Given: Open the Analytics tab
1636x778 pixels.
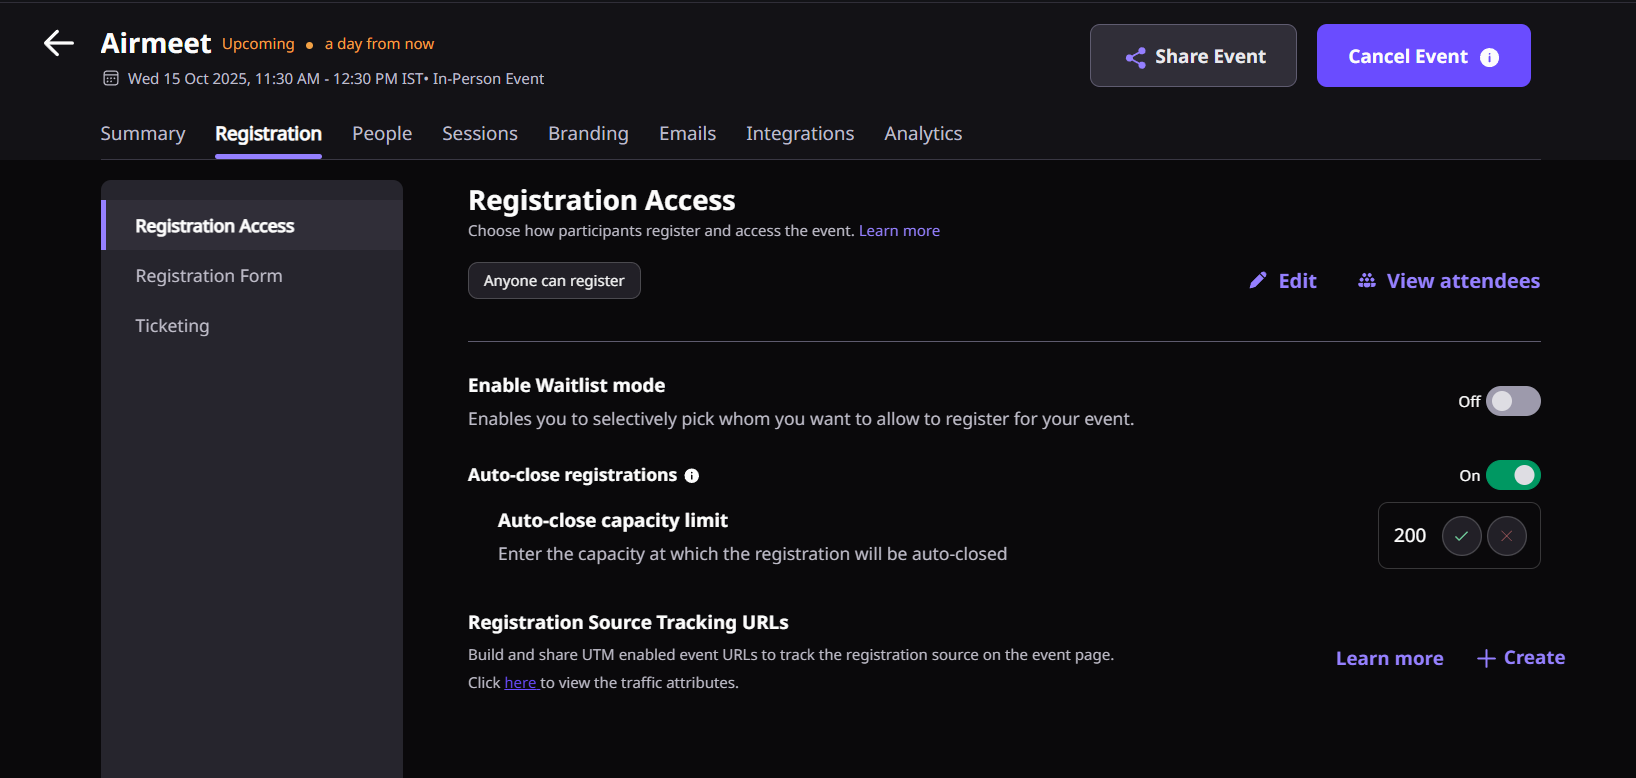Looking at the screenshot, I should click(x=923, y=134).
